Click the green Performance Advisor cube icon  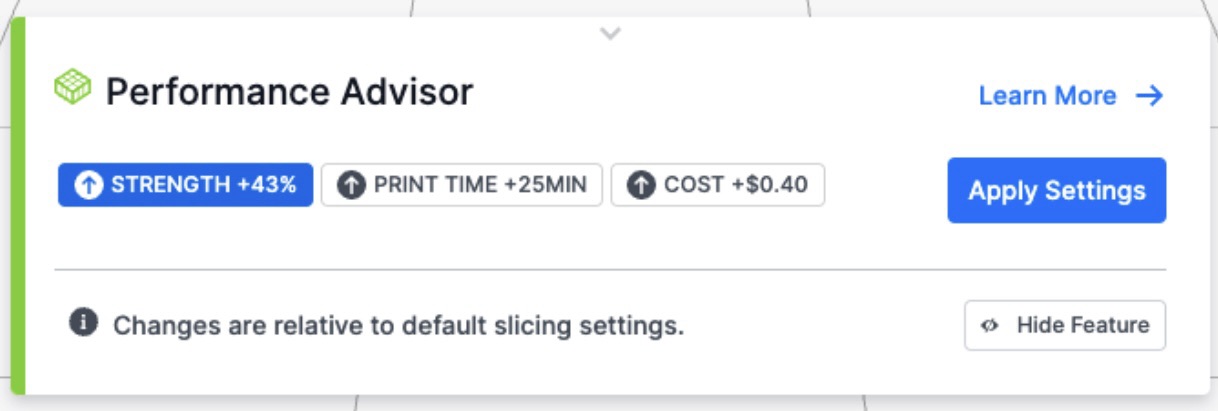[x=72, y=88]
